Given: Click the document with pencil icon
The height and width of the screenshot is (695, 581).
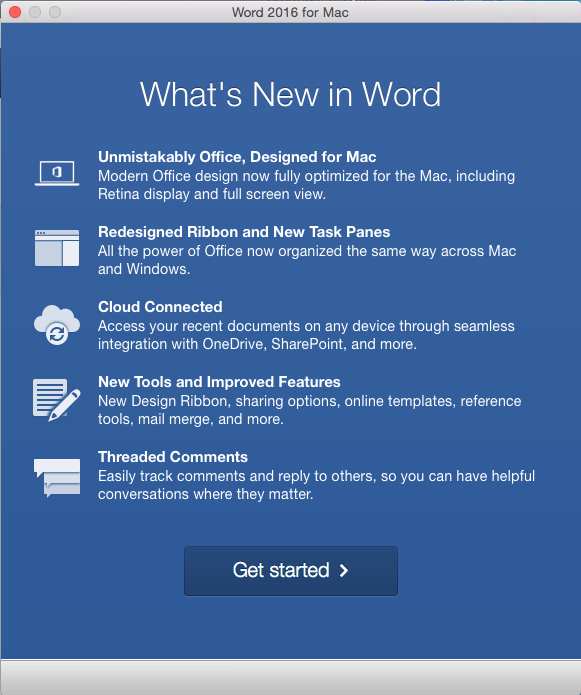Looking at the screenshot, I should click(56, 399).
